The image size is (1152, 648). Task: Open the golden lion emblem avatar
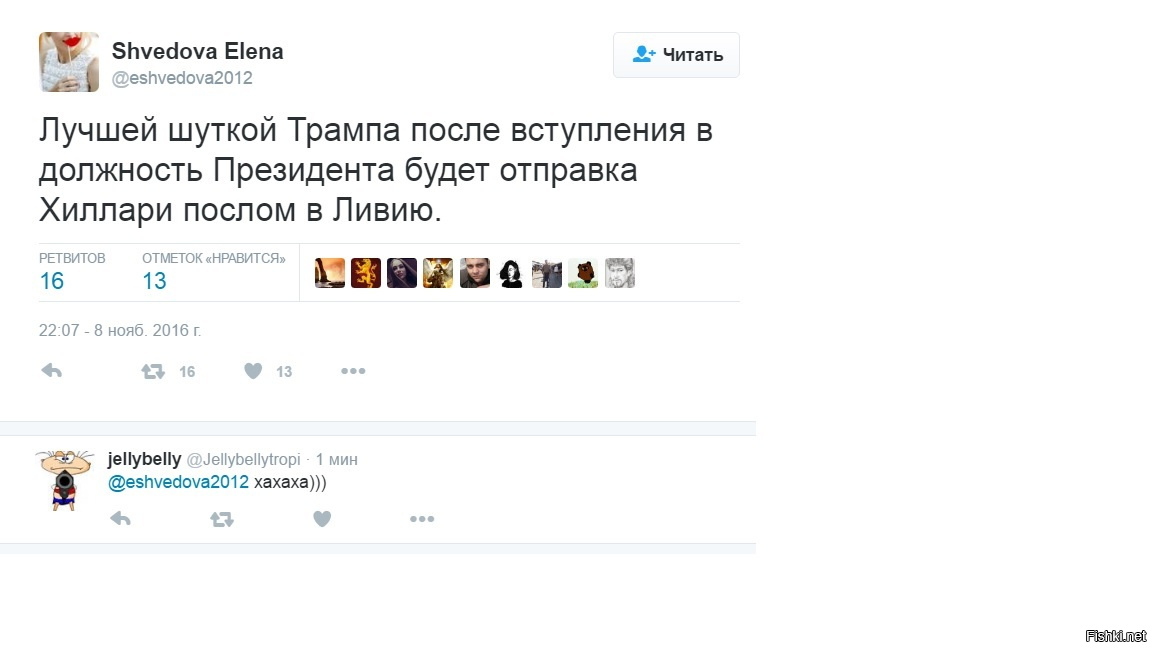tap(366, 273)
